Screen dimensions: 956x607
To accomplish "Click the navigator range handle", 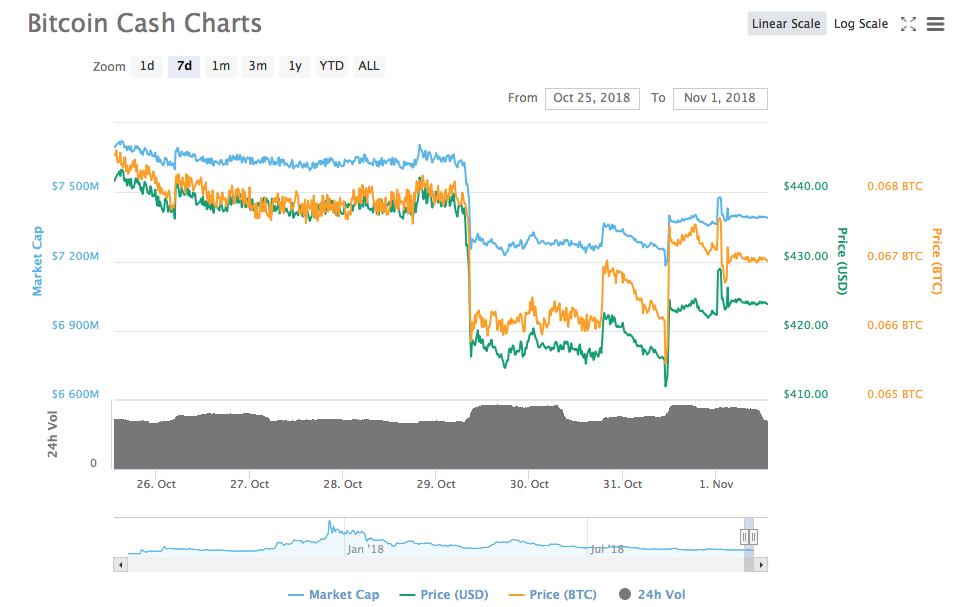I will point(749,537).
